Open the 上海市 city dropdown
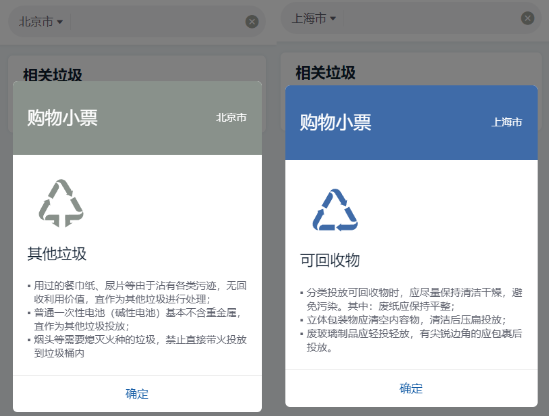Viewport: 549px width, 416px height. point(314,18)
